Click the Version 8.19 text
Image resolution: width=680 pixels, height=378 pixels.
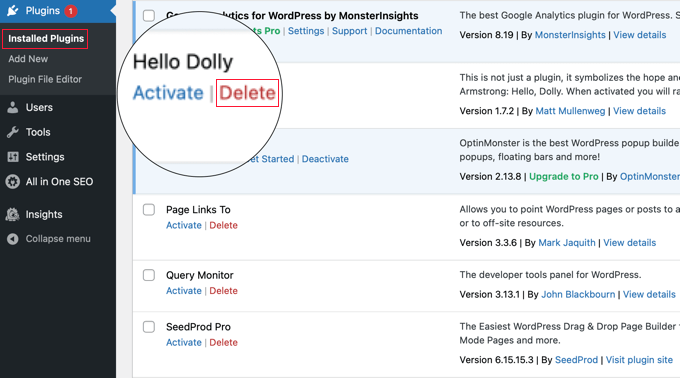point(486,35)
